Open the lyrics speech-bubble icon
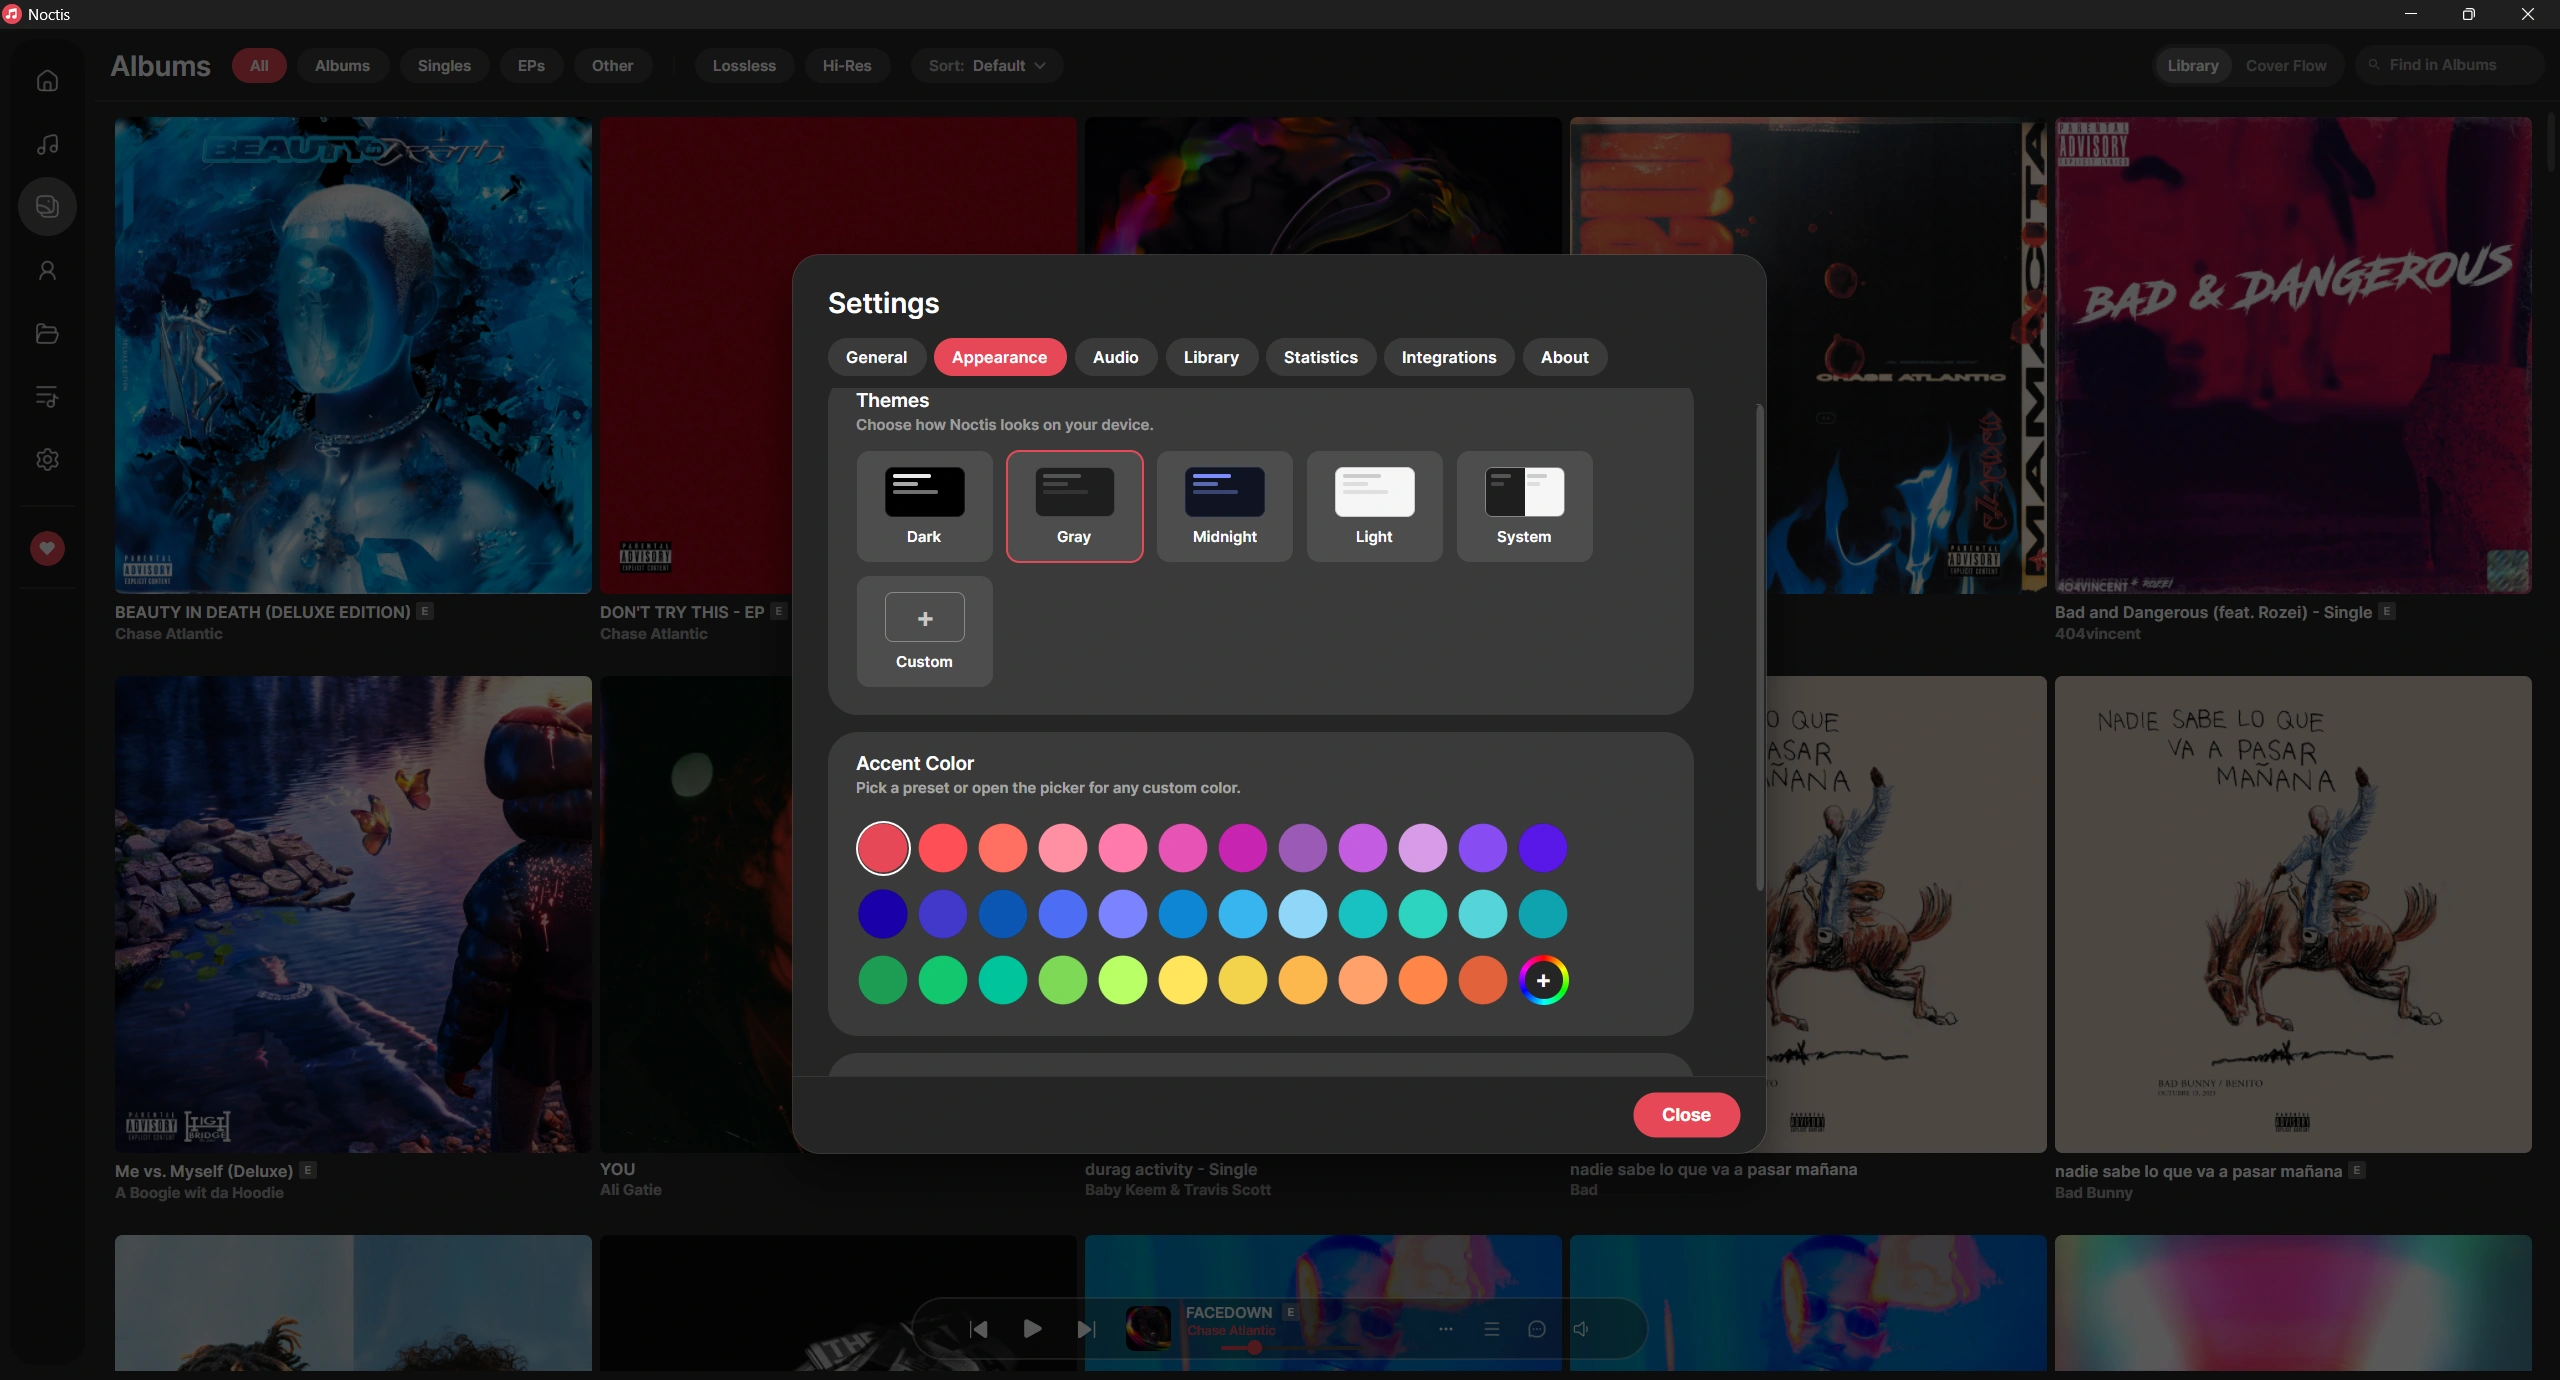 (1537, 1329)
